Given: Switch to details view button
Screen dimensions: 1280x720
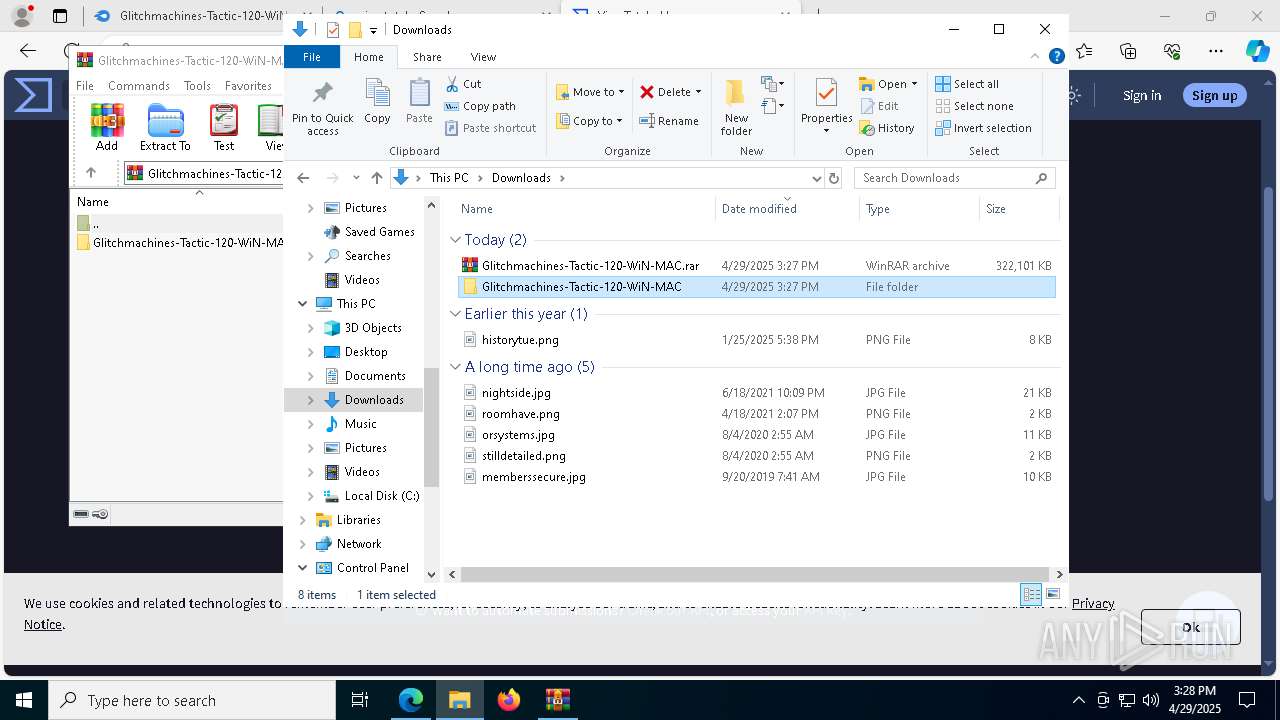Looking at the screenshot, I should [1031, 594].
